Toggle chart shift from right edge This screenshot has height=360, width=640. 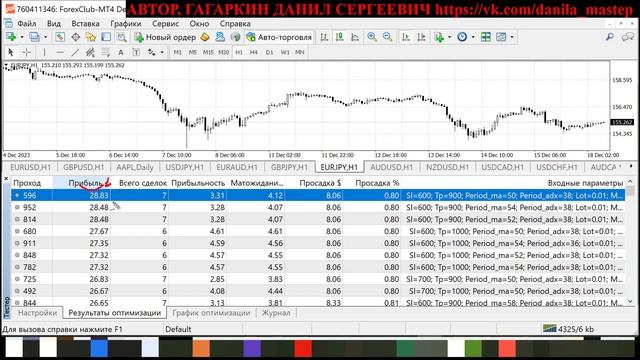421,37
